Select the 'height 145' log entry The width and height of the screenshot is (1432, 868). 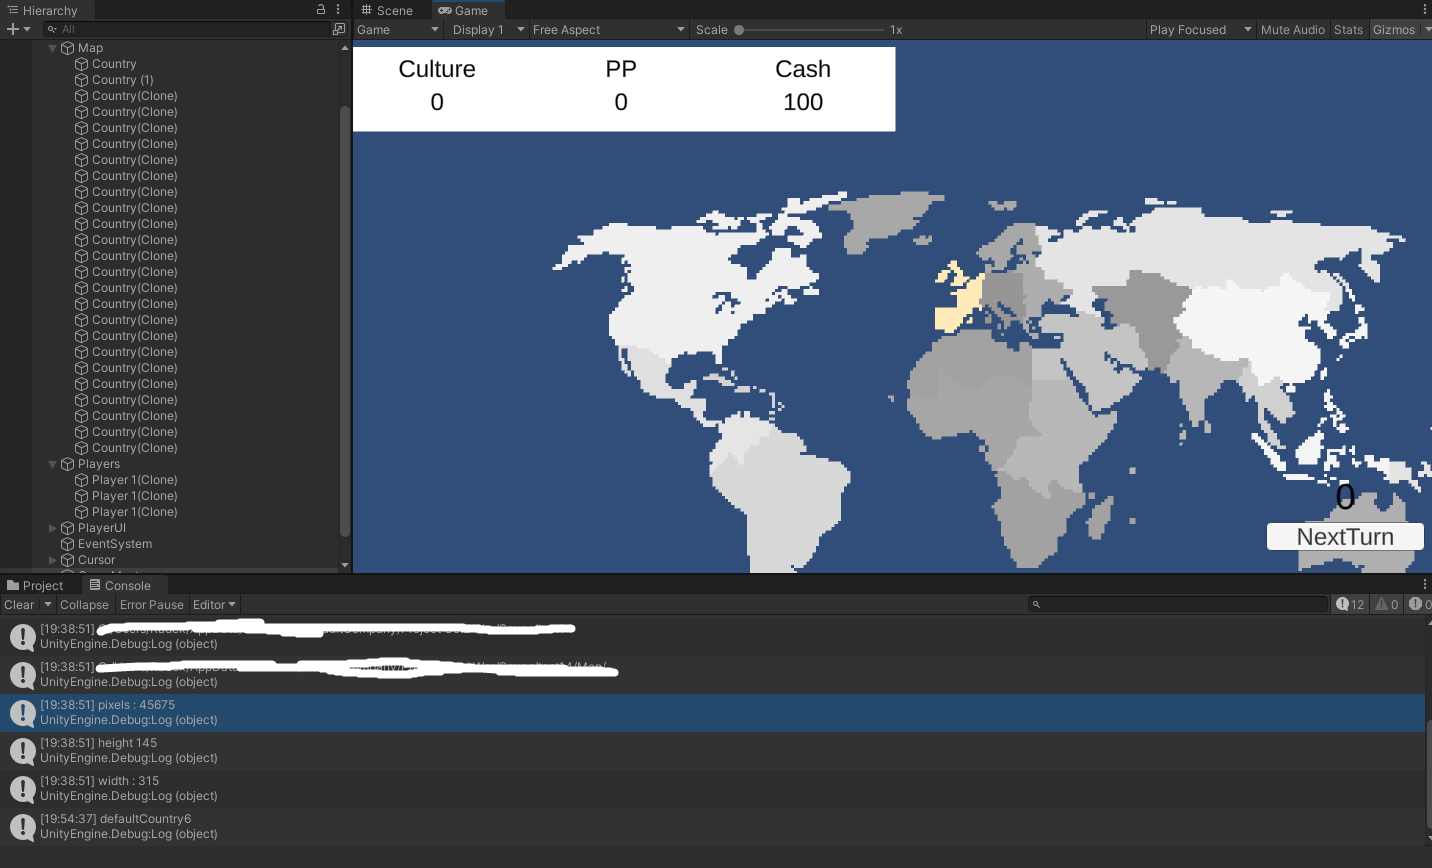coord(712,751)
